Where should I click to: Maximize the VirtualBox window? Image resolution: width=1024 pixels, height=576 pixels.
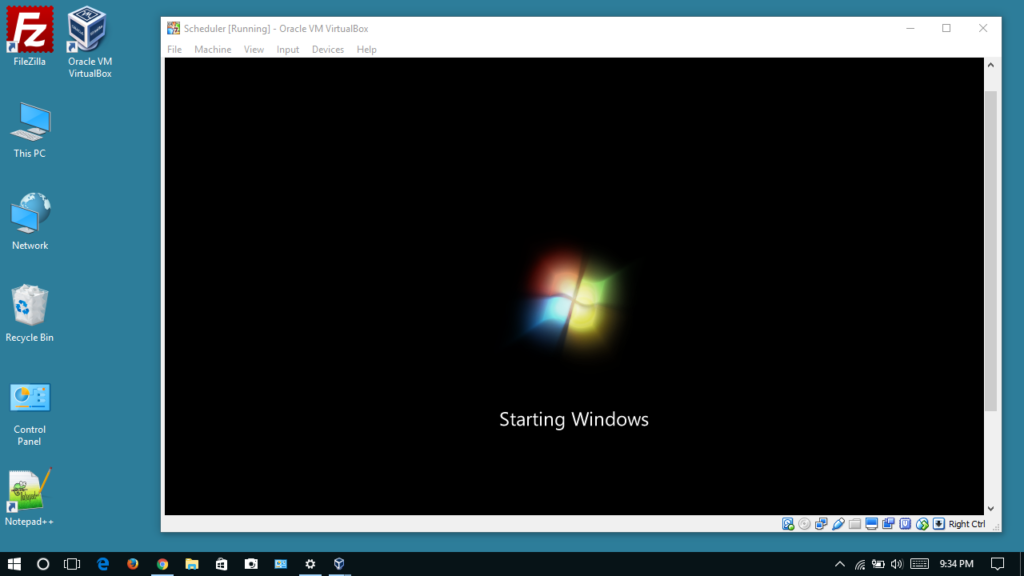coord(946,28)
